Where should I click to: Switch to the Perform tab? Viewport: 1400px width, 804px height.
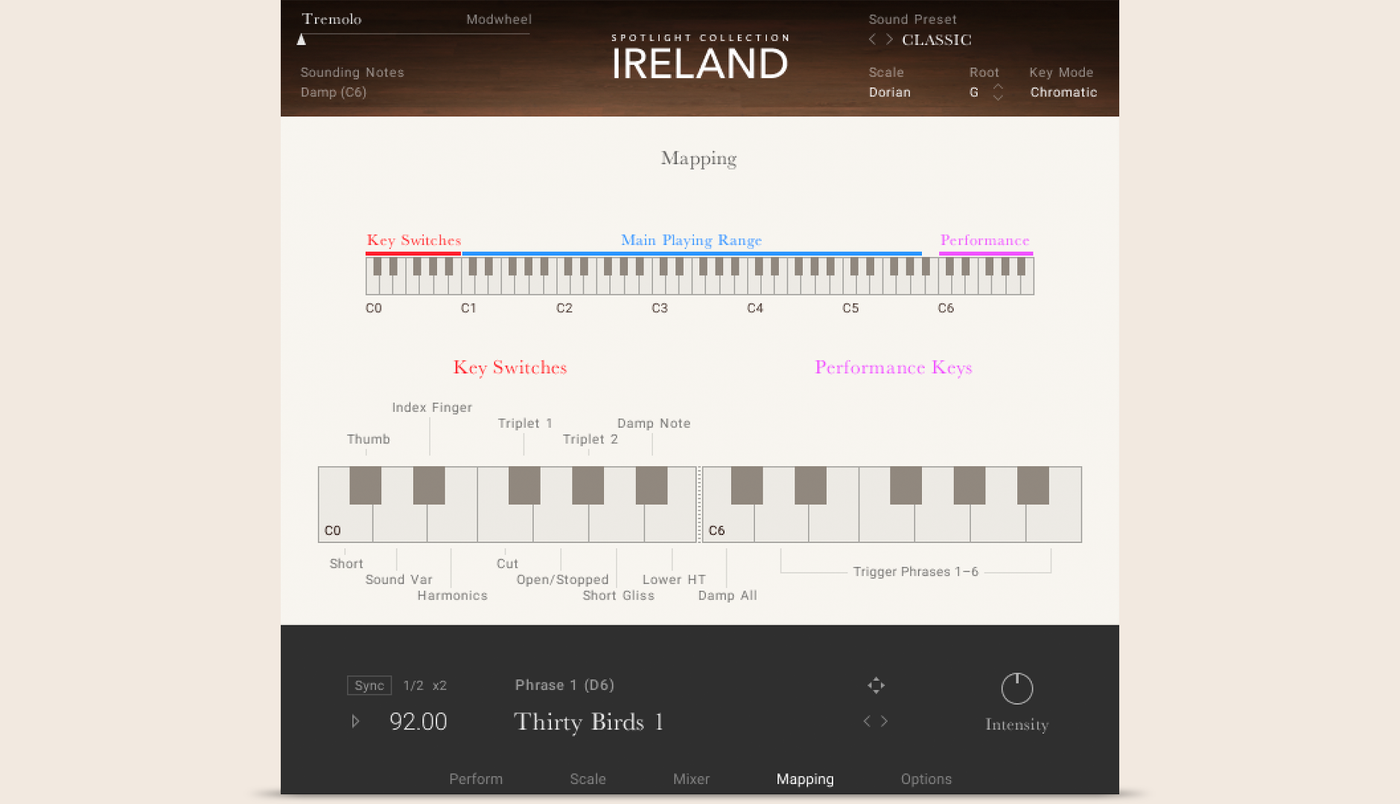point(476,779)
